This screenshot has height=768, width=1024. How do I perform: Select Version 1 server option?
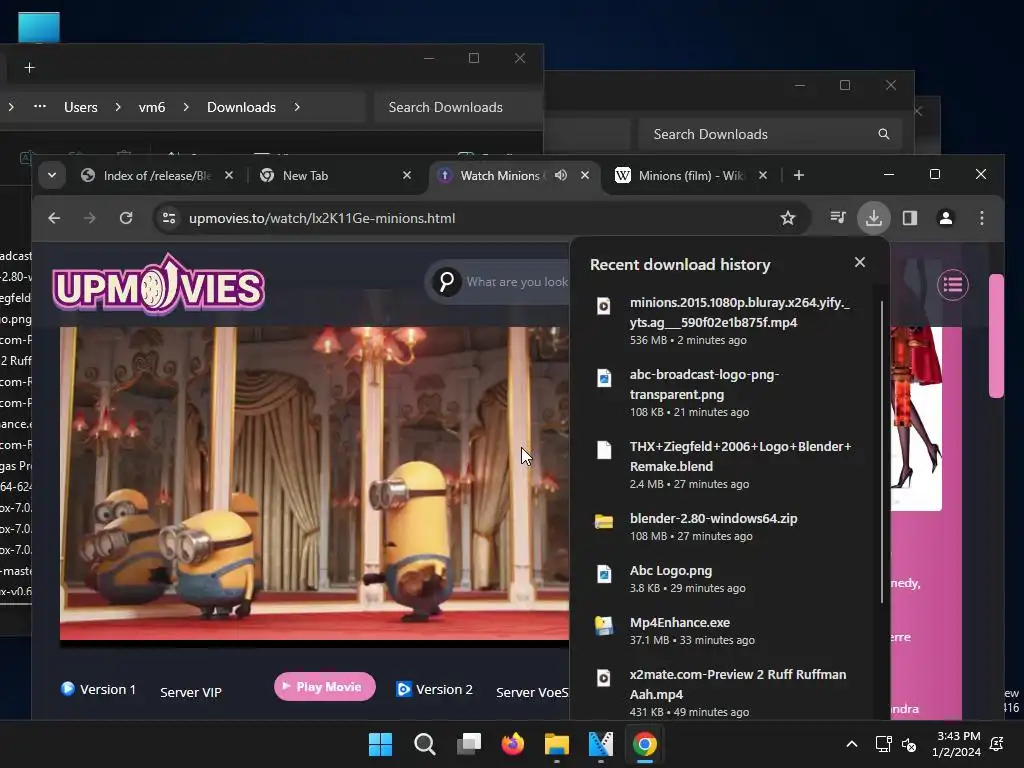(99, 689)
